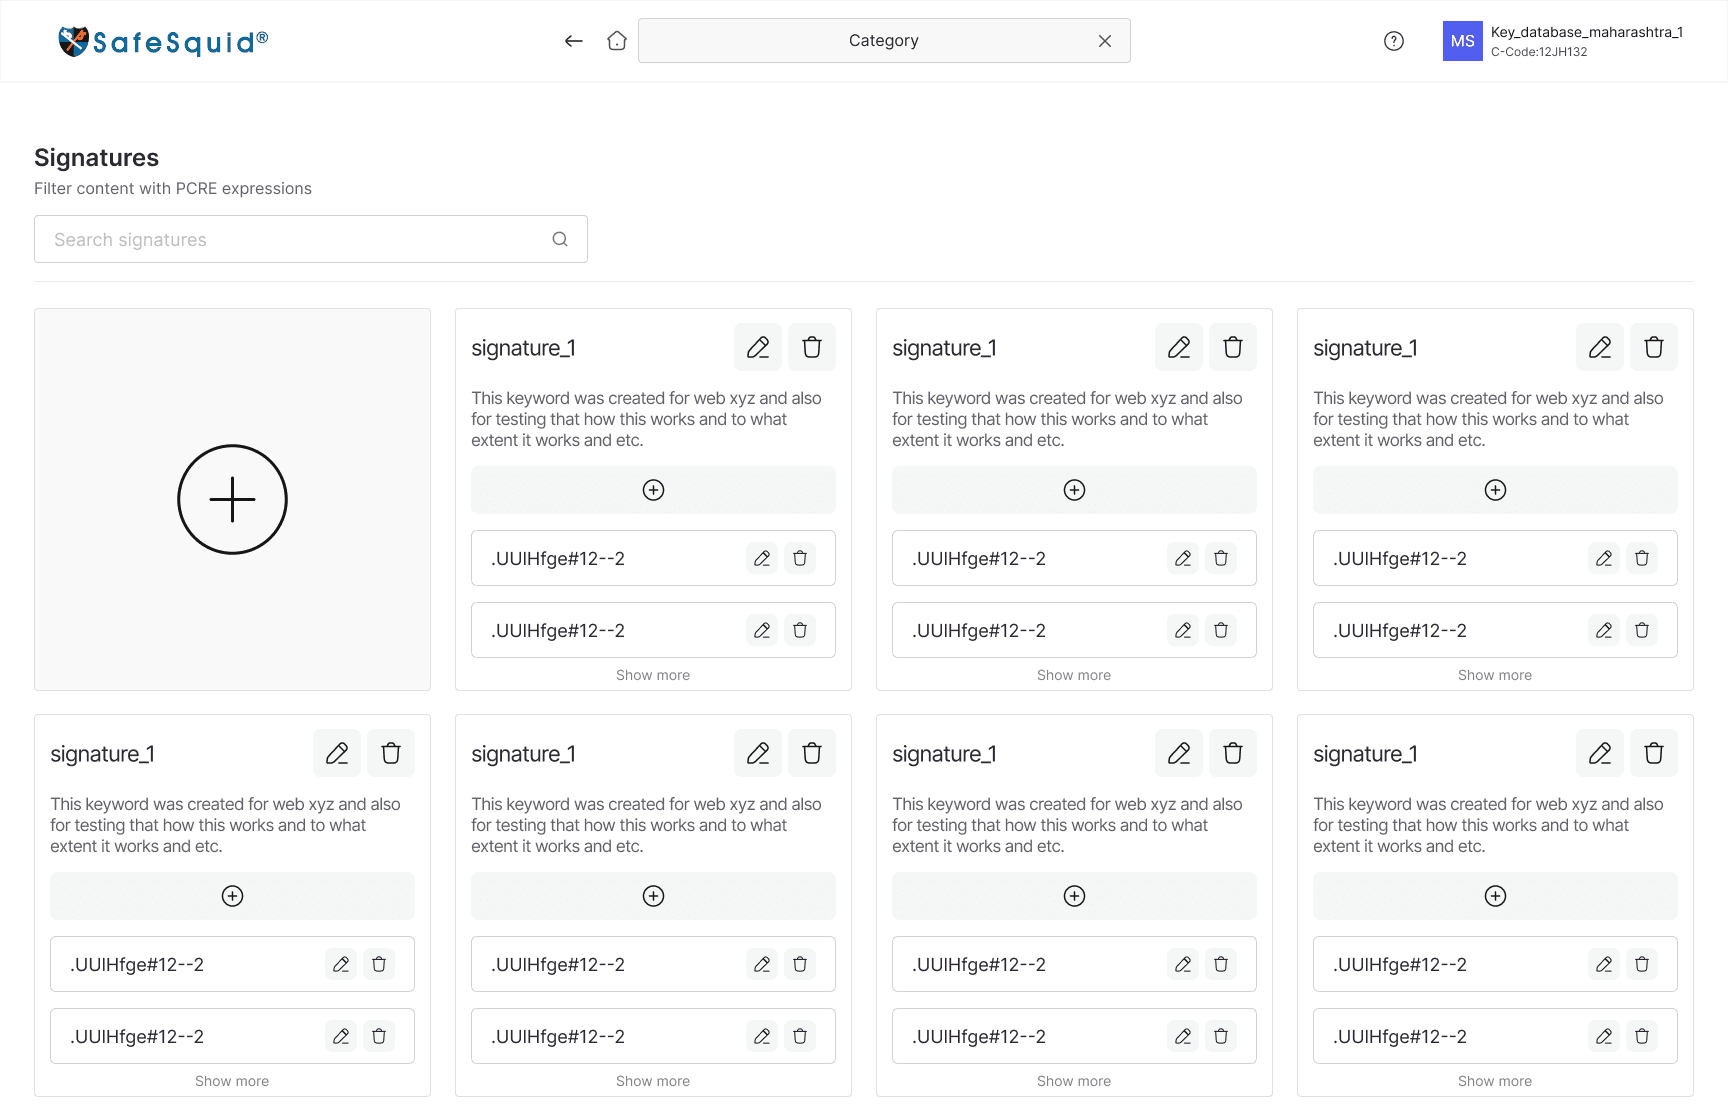
Task: Add a new signature with large plus card
Action: click(232, 499)
